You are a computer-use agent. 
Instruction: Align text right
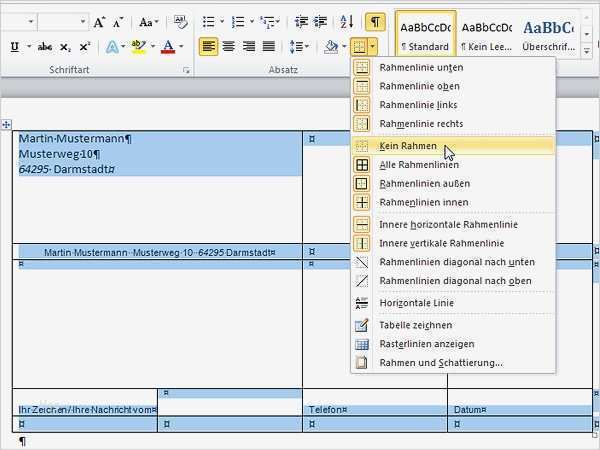pos(249,47)
